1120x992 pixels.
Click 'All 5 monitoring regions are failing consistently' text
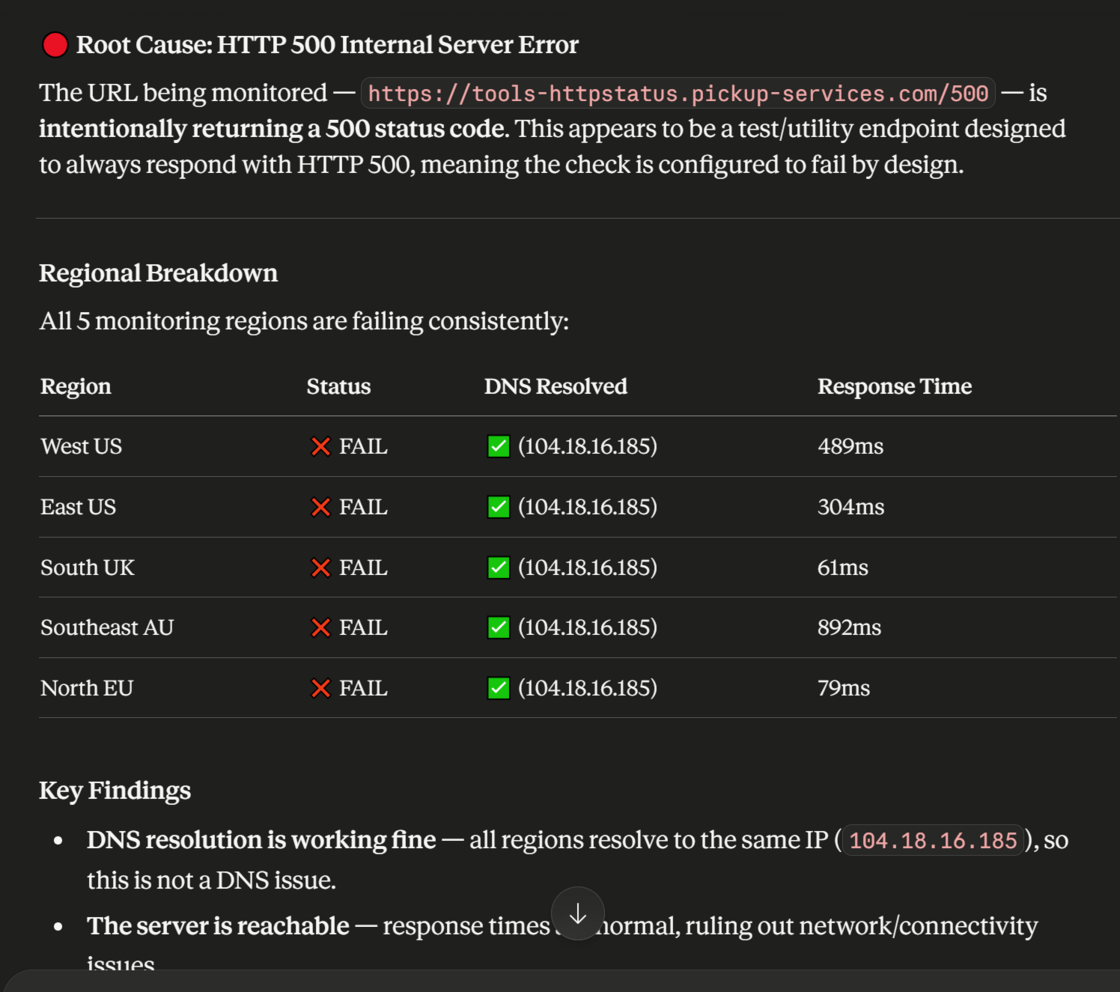pyautogui.click(x=304, y=321)
